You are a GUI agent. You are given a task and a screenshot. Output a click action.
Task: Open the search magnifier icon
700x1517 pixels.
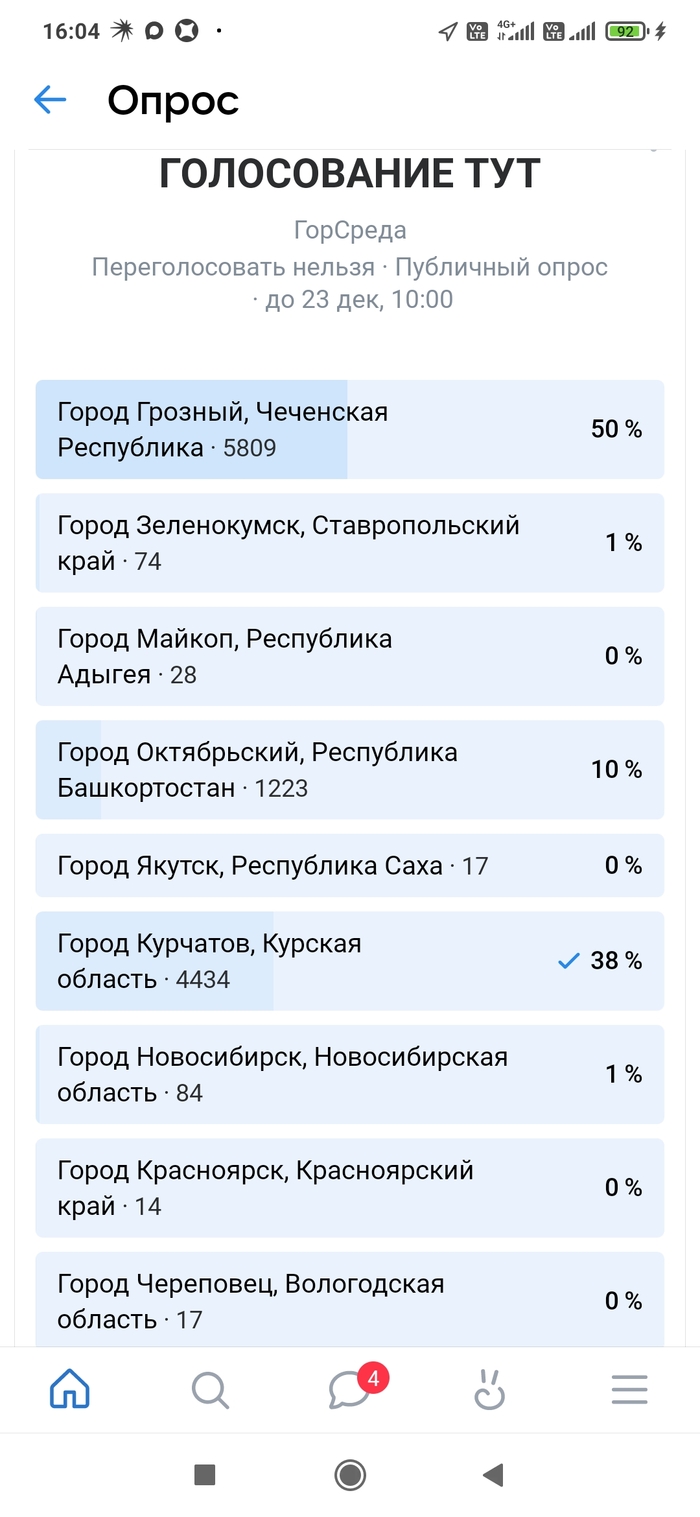pos(210,1390)
